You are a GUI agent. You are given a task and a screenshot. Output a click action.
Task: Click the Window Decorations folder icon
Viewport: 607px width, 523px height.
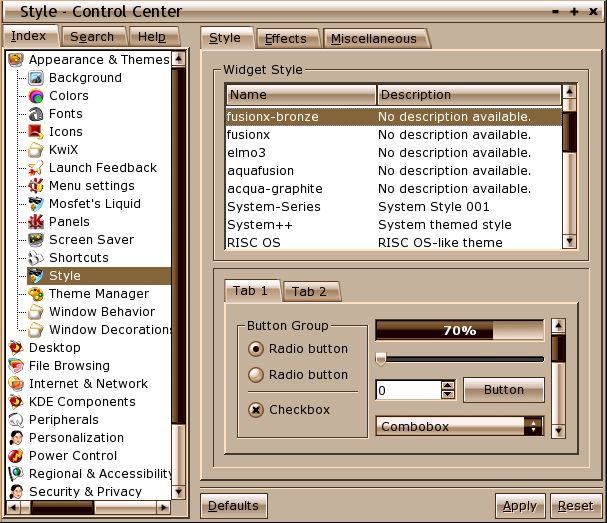(36, 330)
